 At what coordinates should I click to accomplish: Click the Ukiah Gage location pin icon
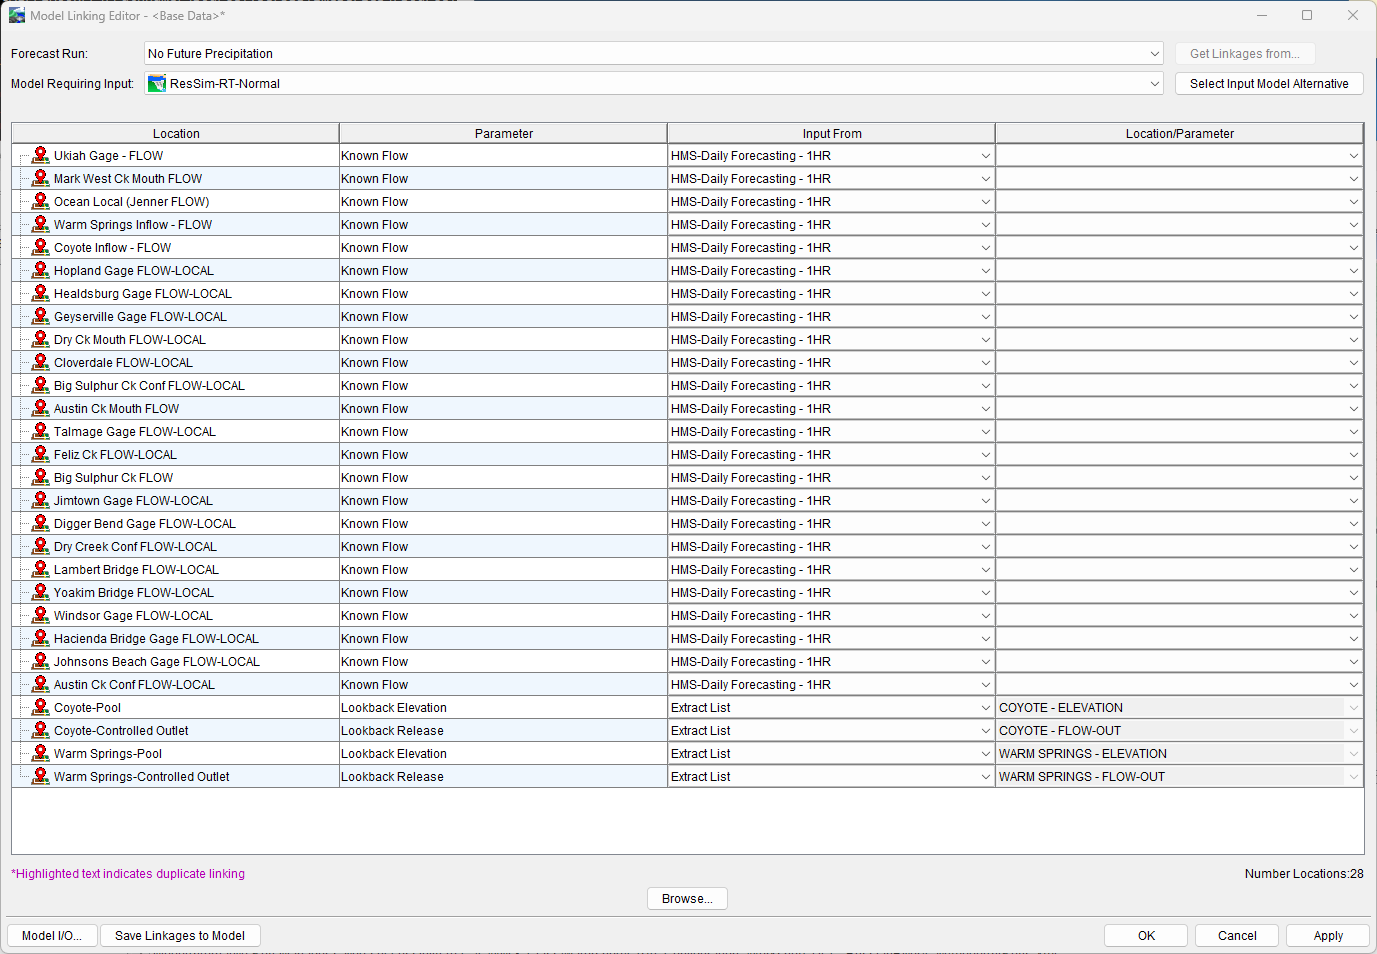pos(40,155)
